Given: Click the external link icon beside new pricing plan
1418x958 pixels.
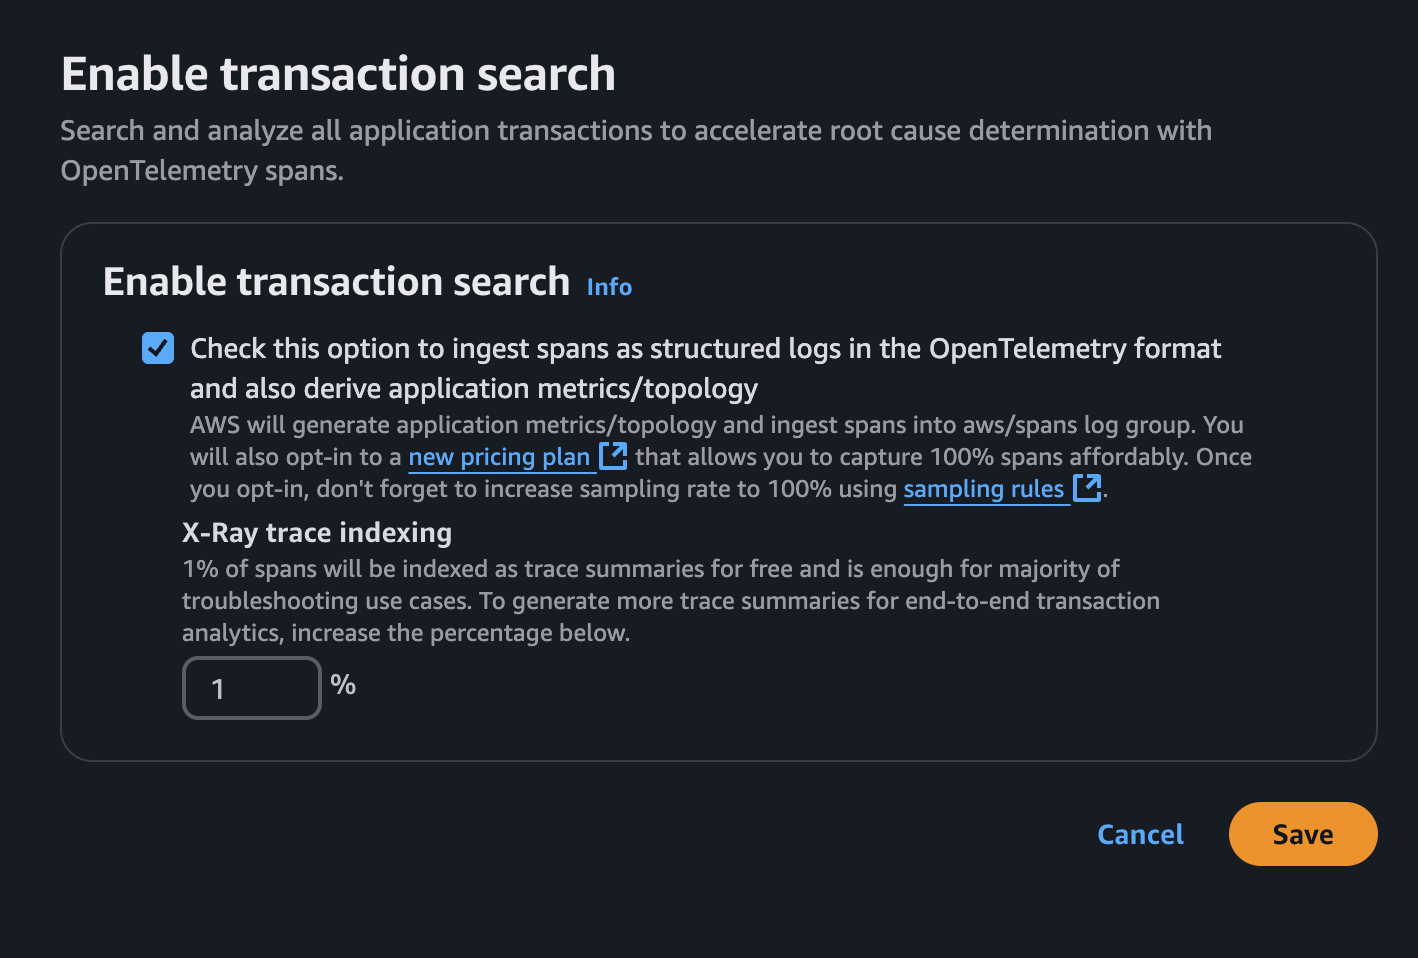Looking at the screenshot, I should click(x=614, y=456).
